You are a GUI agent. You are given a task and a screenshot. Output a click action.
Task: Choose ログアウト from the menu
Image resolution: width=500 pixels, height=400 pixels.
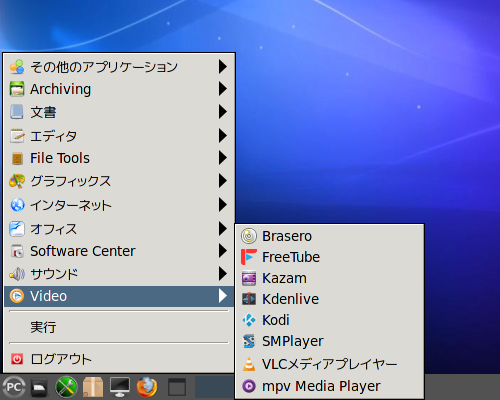119,359
